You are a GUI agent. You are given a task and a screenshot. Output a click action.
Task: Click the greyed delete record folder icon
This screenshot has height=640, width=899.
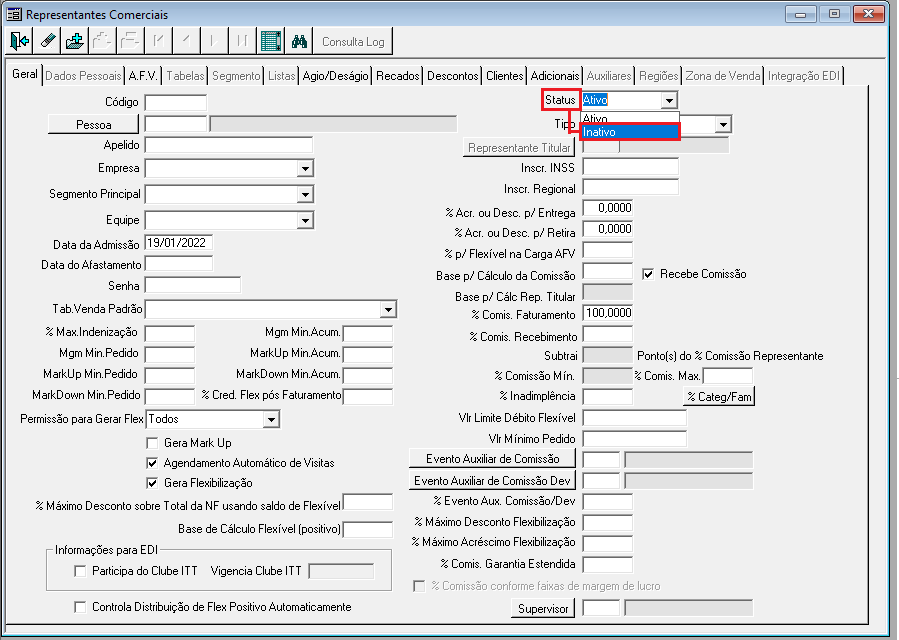click(x=130, y=41)
